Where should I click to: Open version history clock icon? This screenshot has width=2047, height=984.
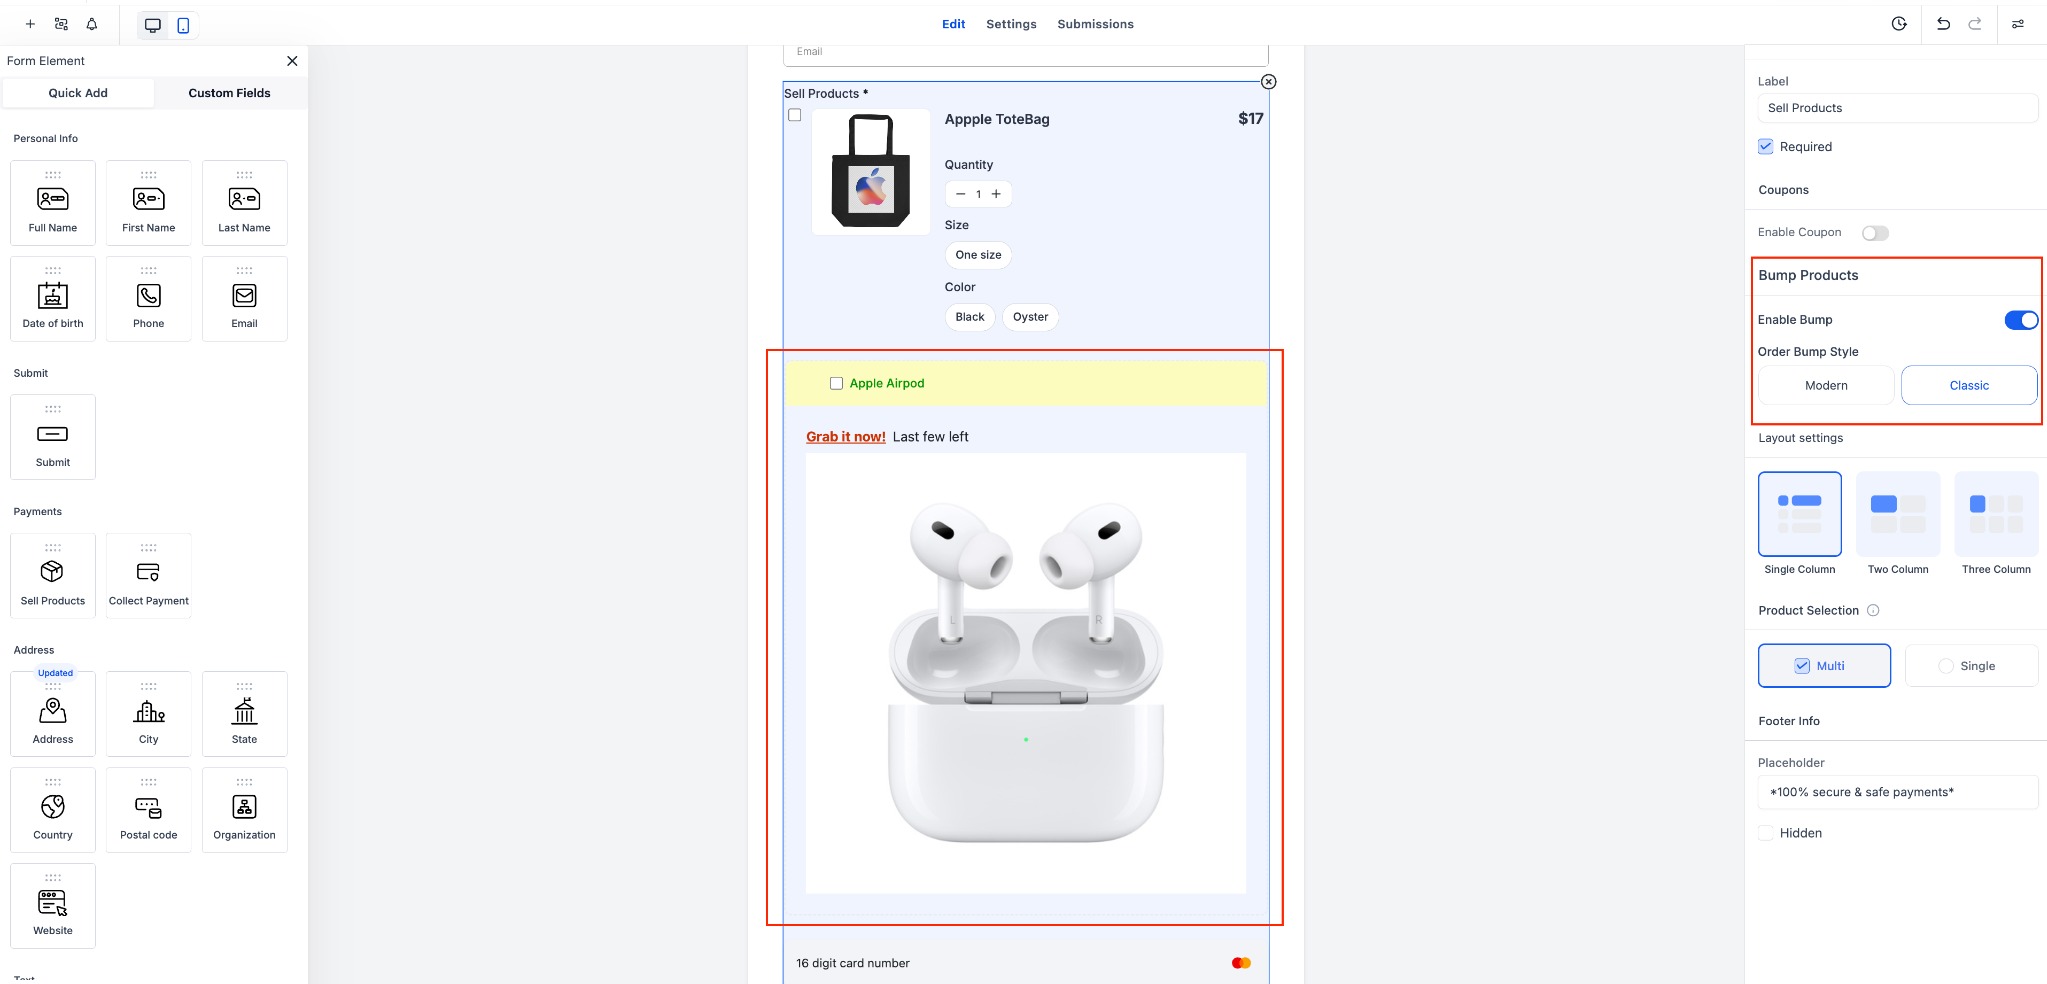point(1899,24)
